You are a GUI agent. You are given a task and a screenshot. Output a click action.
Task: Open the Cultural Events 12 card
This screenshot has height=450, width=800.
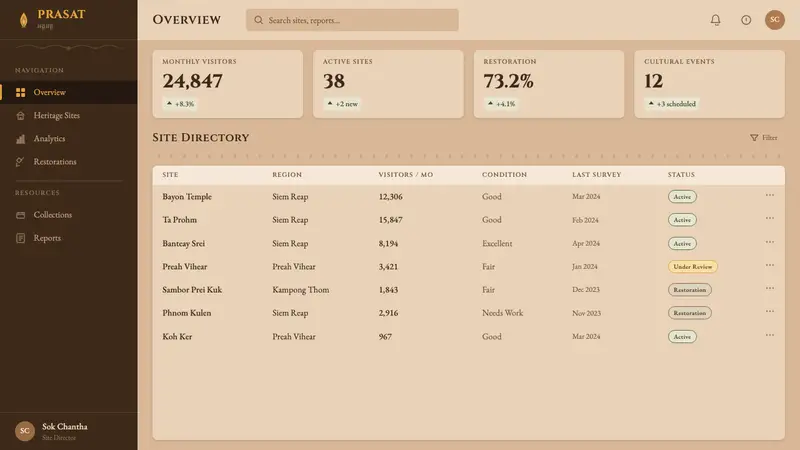point(710,84)
